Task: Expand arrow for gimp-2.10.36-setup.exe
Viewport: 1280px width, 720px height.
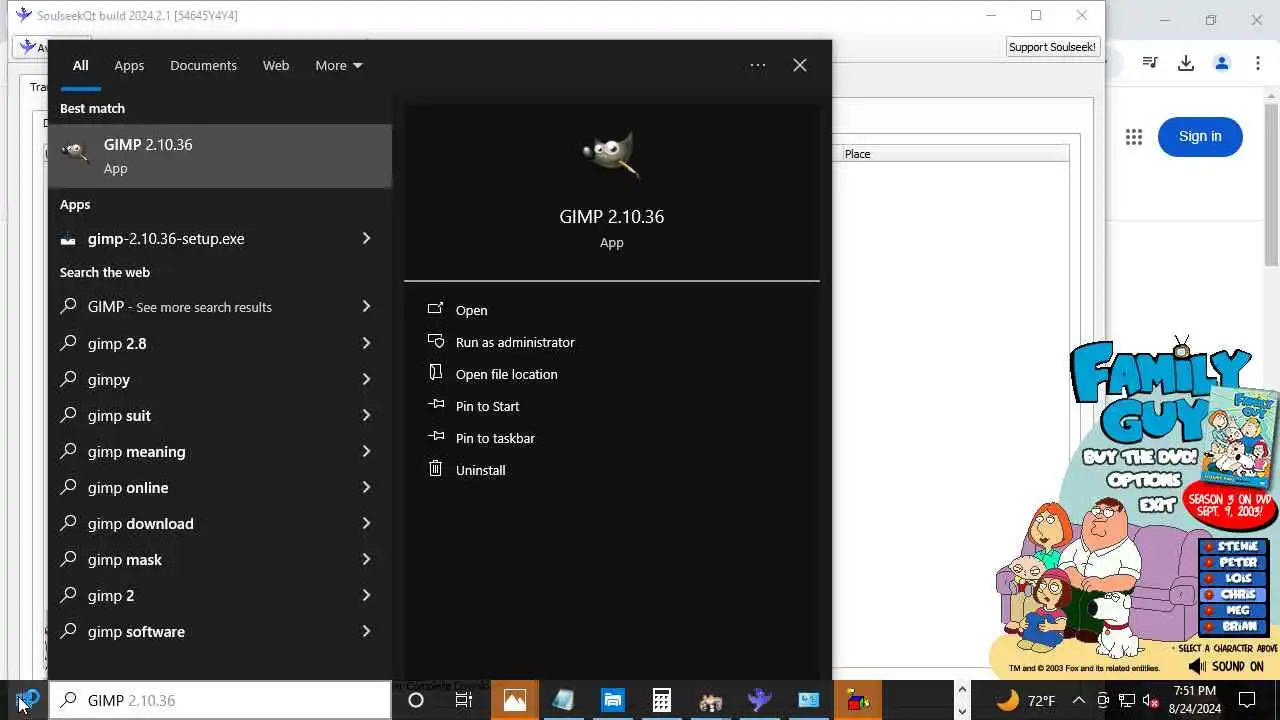Action: click(366, 239)
